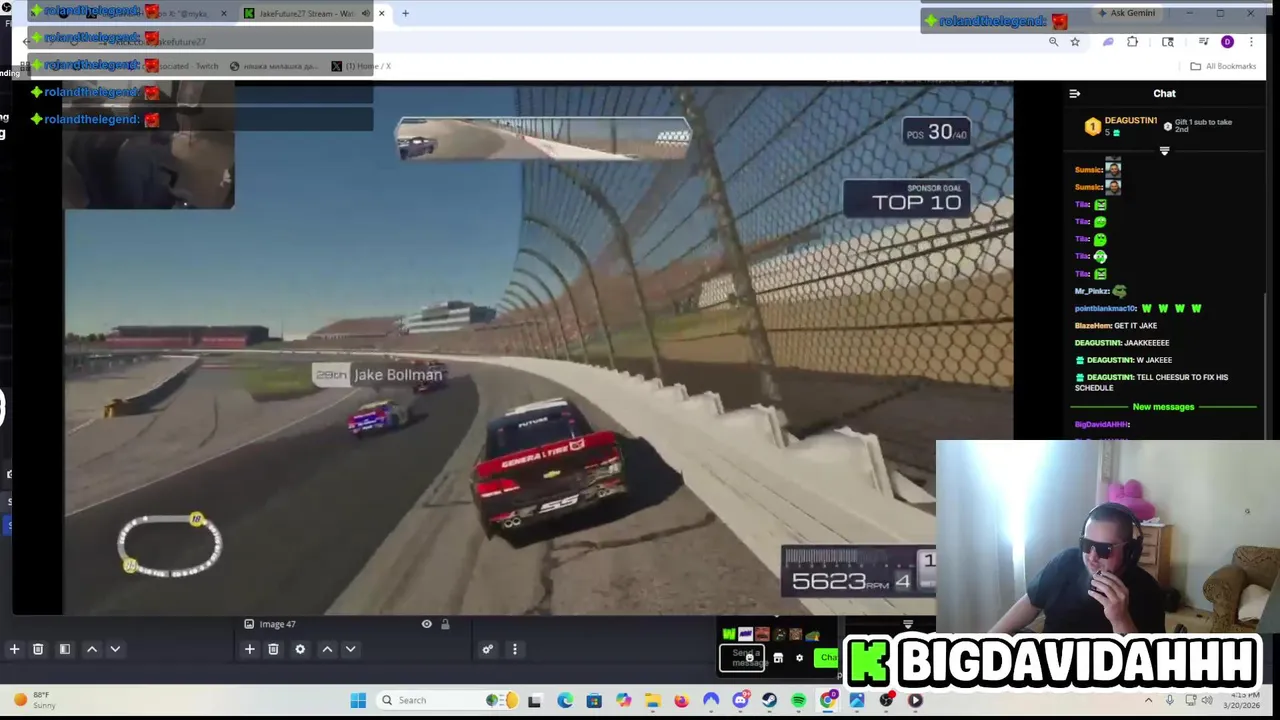This screenshot has height=720, width=1280.
Task: Move scene down with arrow
Action: click(115, 649)
